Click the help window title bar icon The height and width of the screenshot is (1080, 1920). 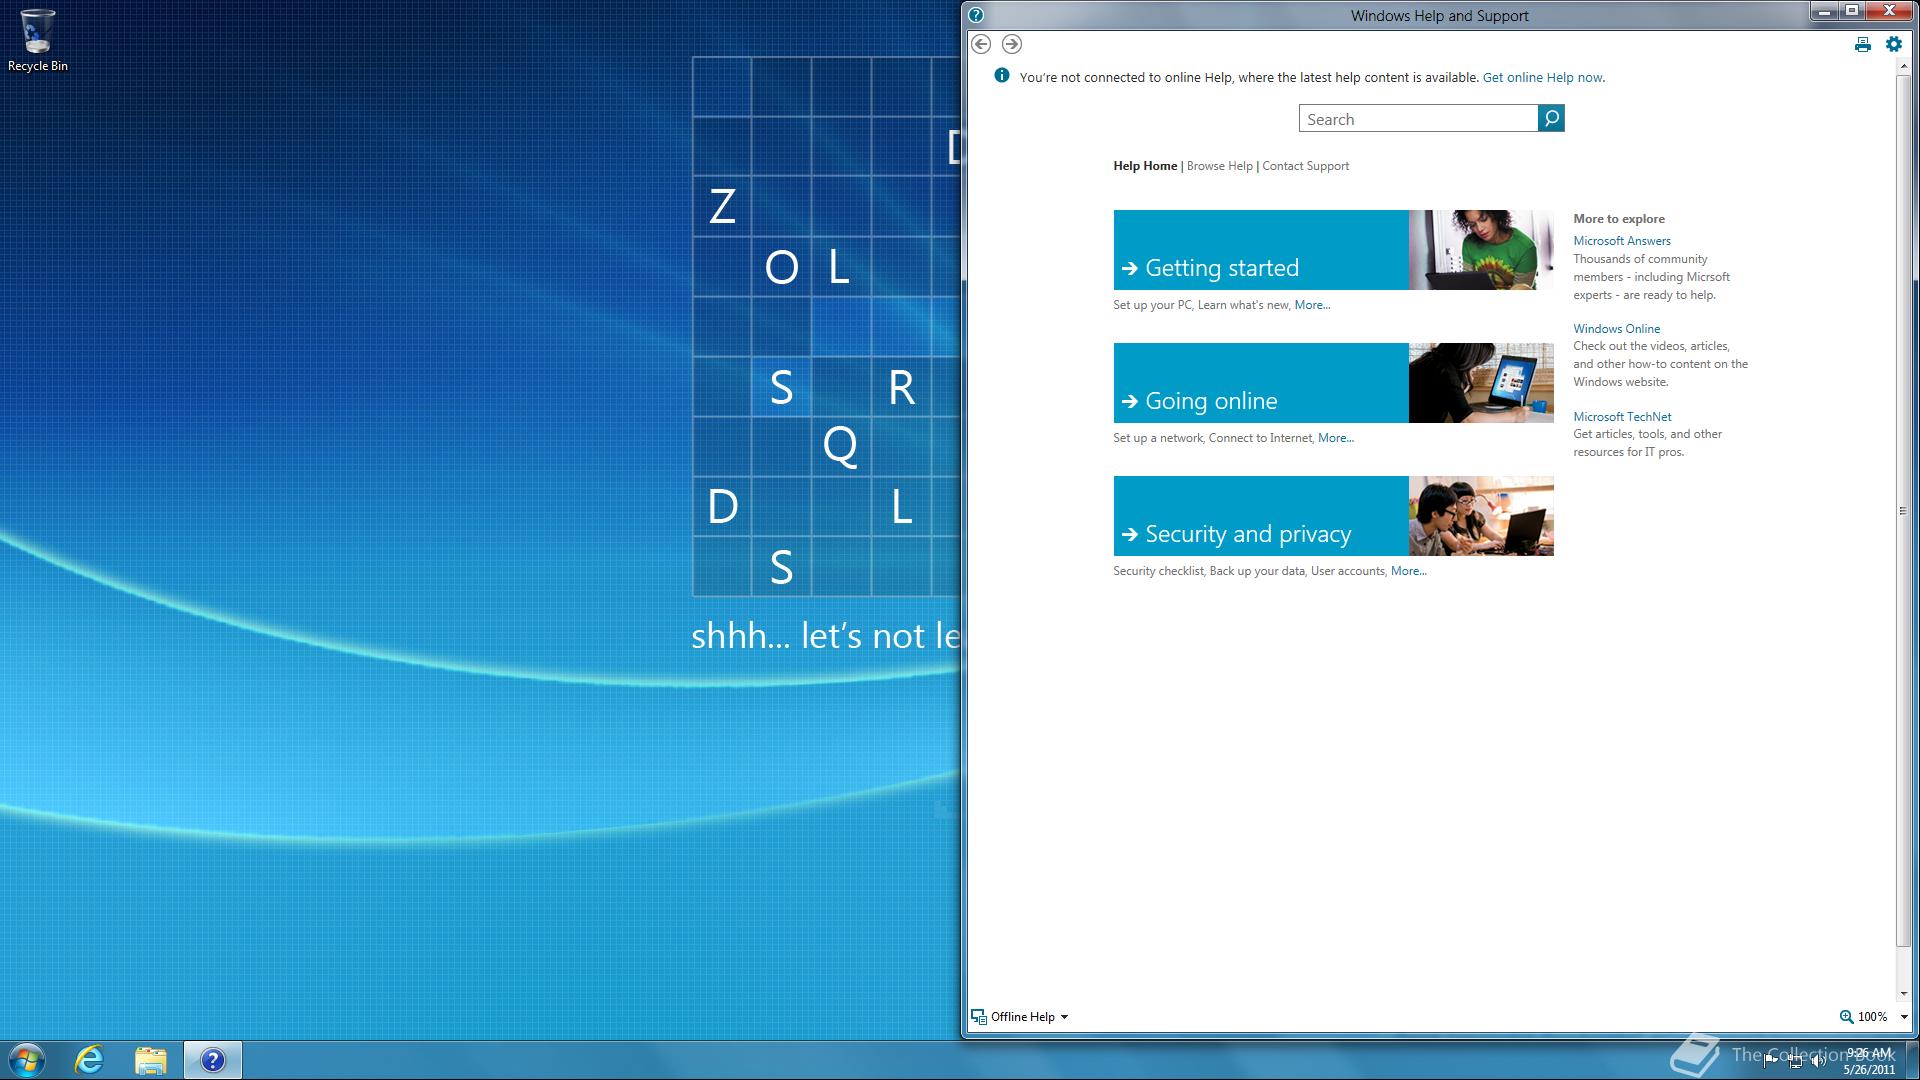(976, 15)
